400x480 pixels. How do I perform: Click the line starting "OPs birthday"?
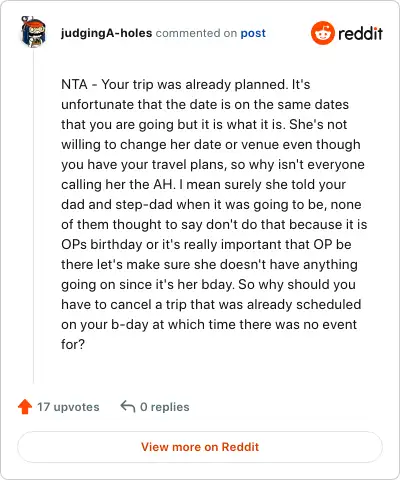(x=206, y=244)
